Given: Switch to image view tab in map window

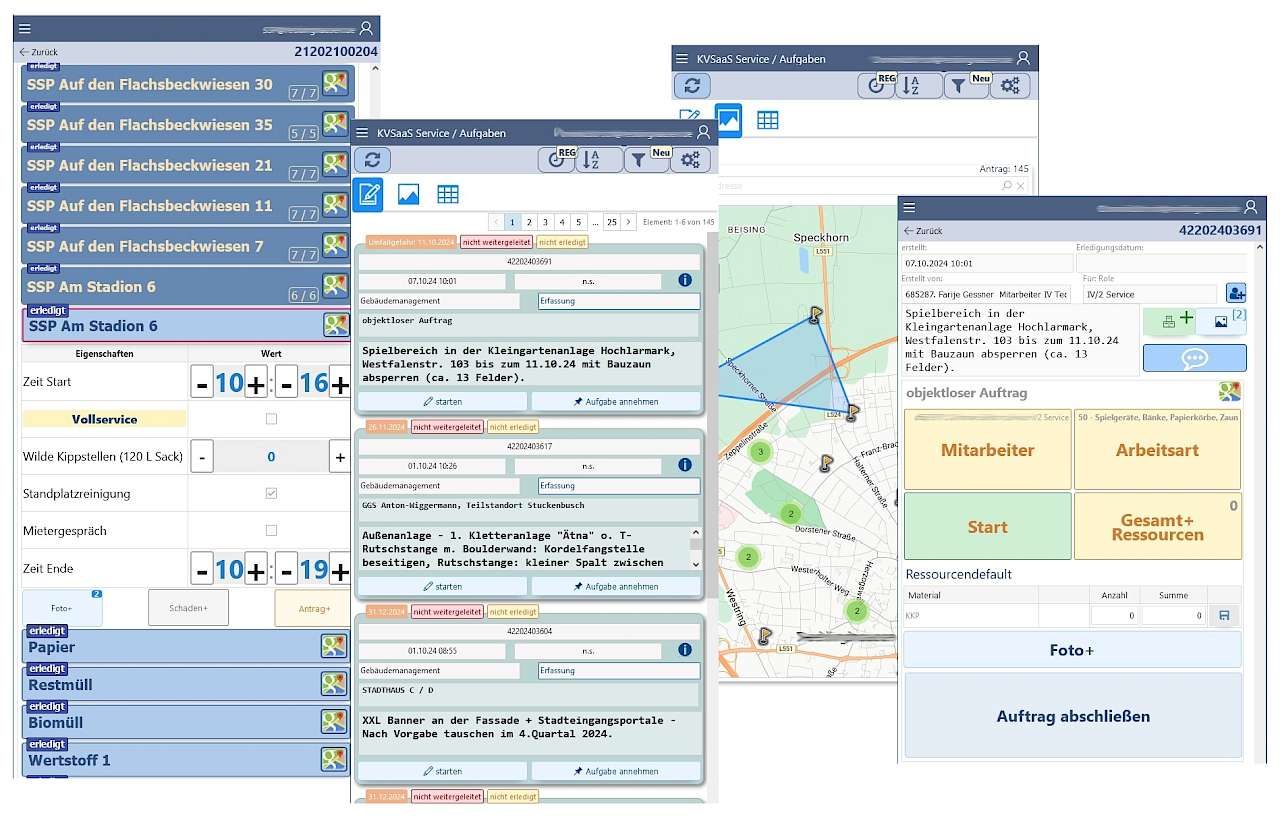Looking at the screenshot, I should (728, 120).
